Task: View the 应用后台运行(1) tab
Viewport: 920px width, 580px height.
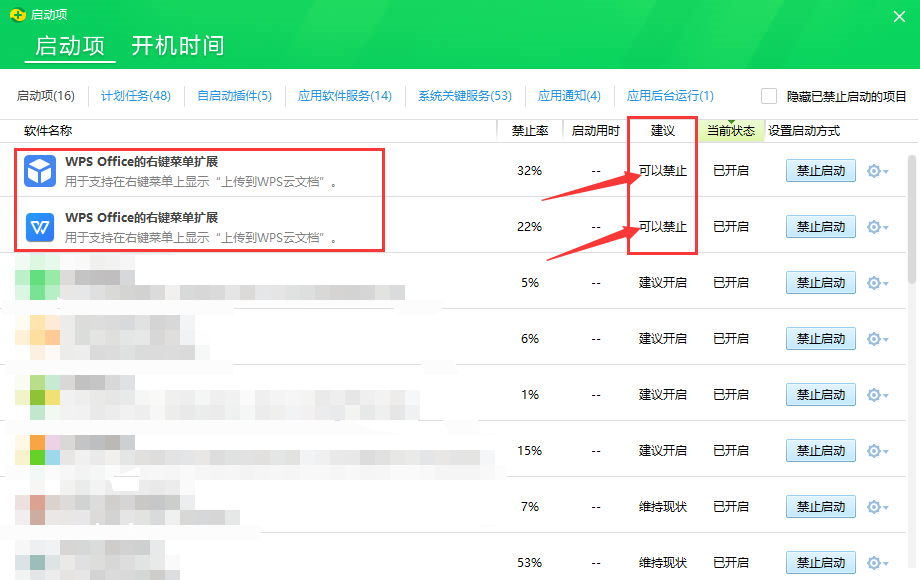Action: [670, 96]
